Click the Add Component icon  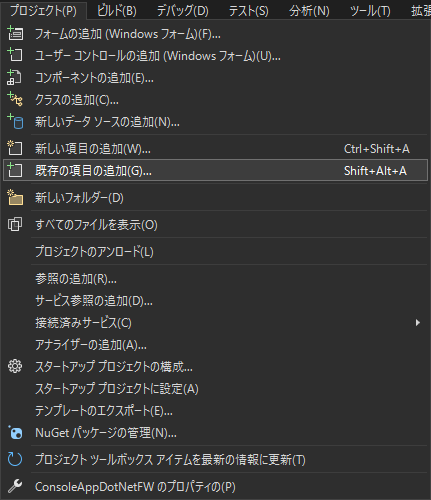14,77
